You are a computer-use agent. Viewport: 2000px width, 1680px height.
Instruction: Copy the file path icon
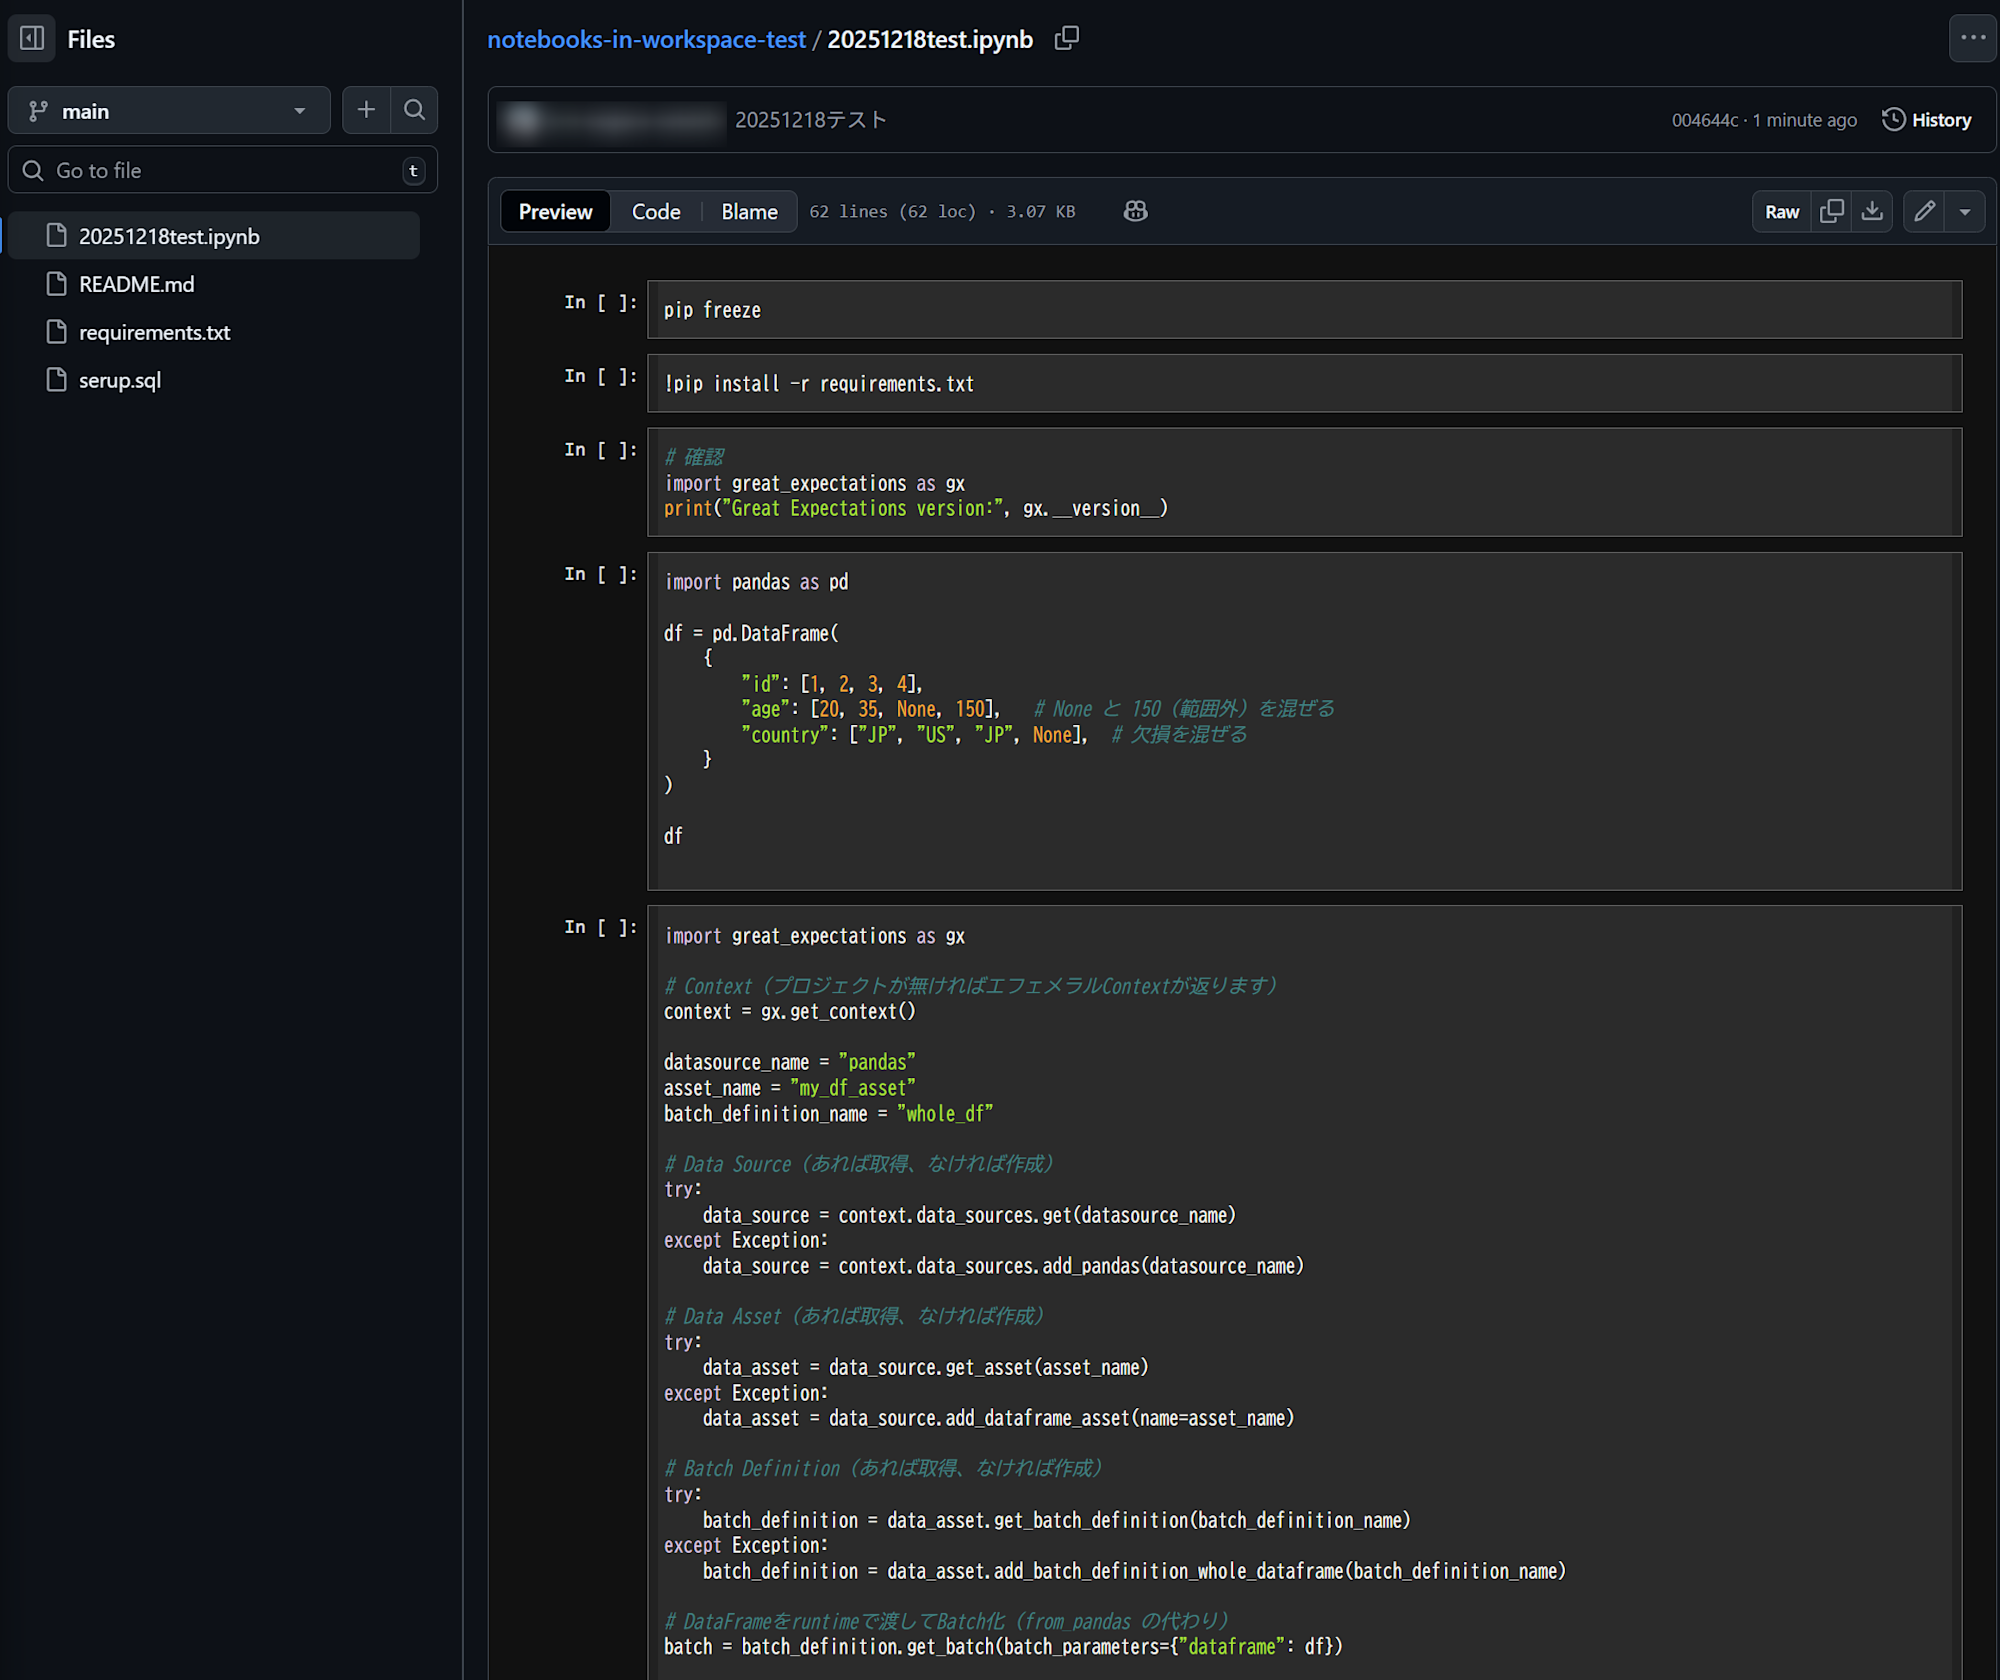[1067, 39]
